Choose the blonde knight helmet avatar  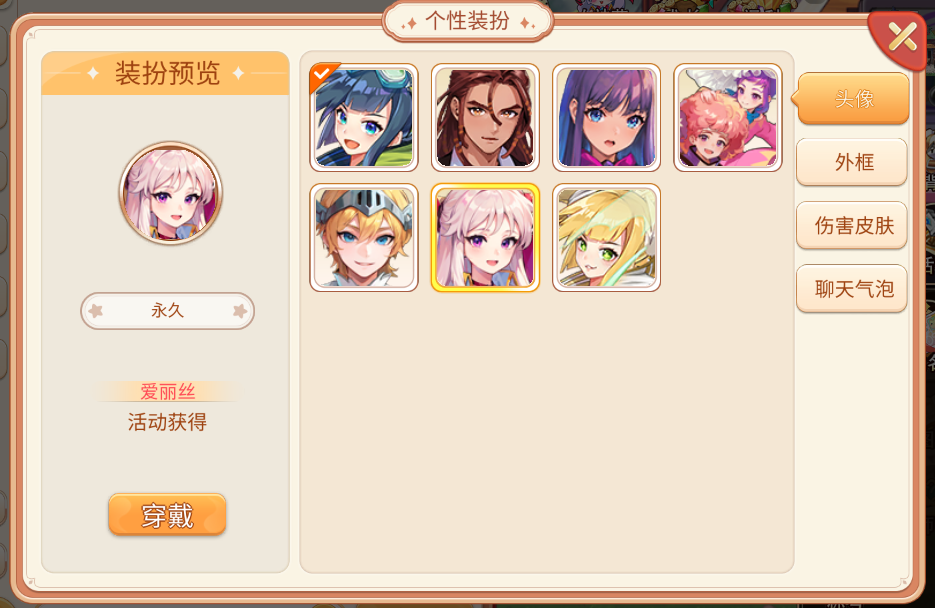point(364,238)
